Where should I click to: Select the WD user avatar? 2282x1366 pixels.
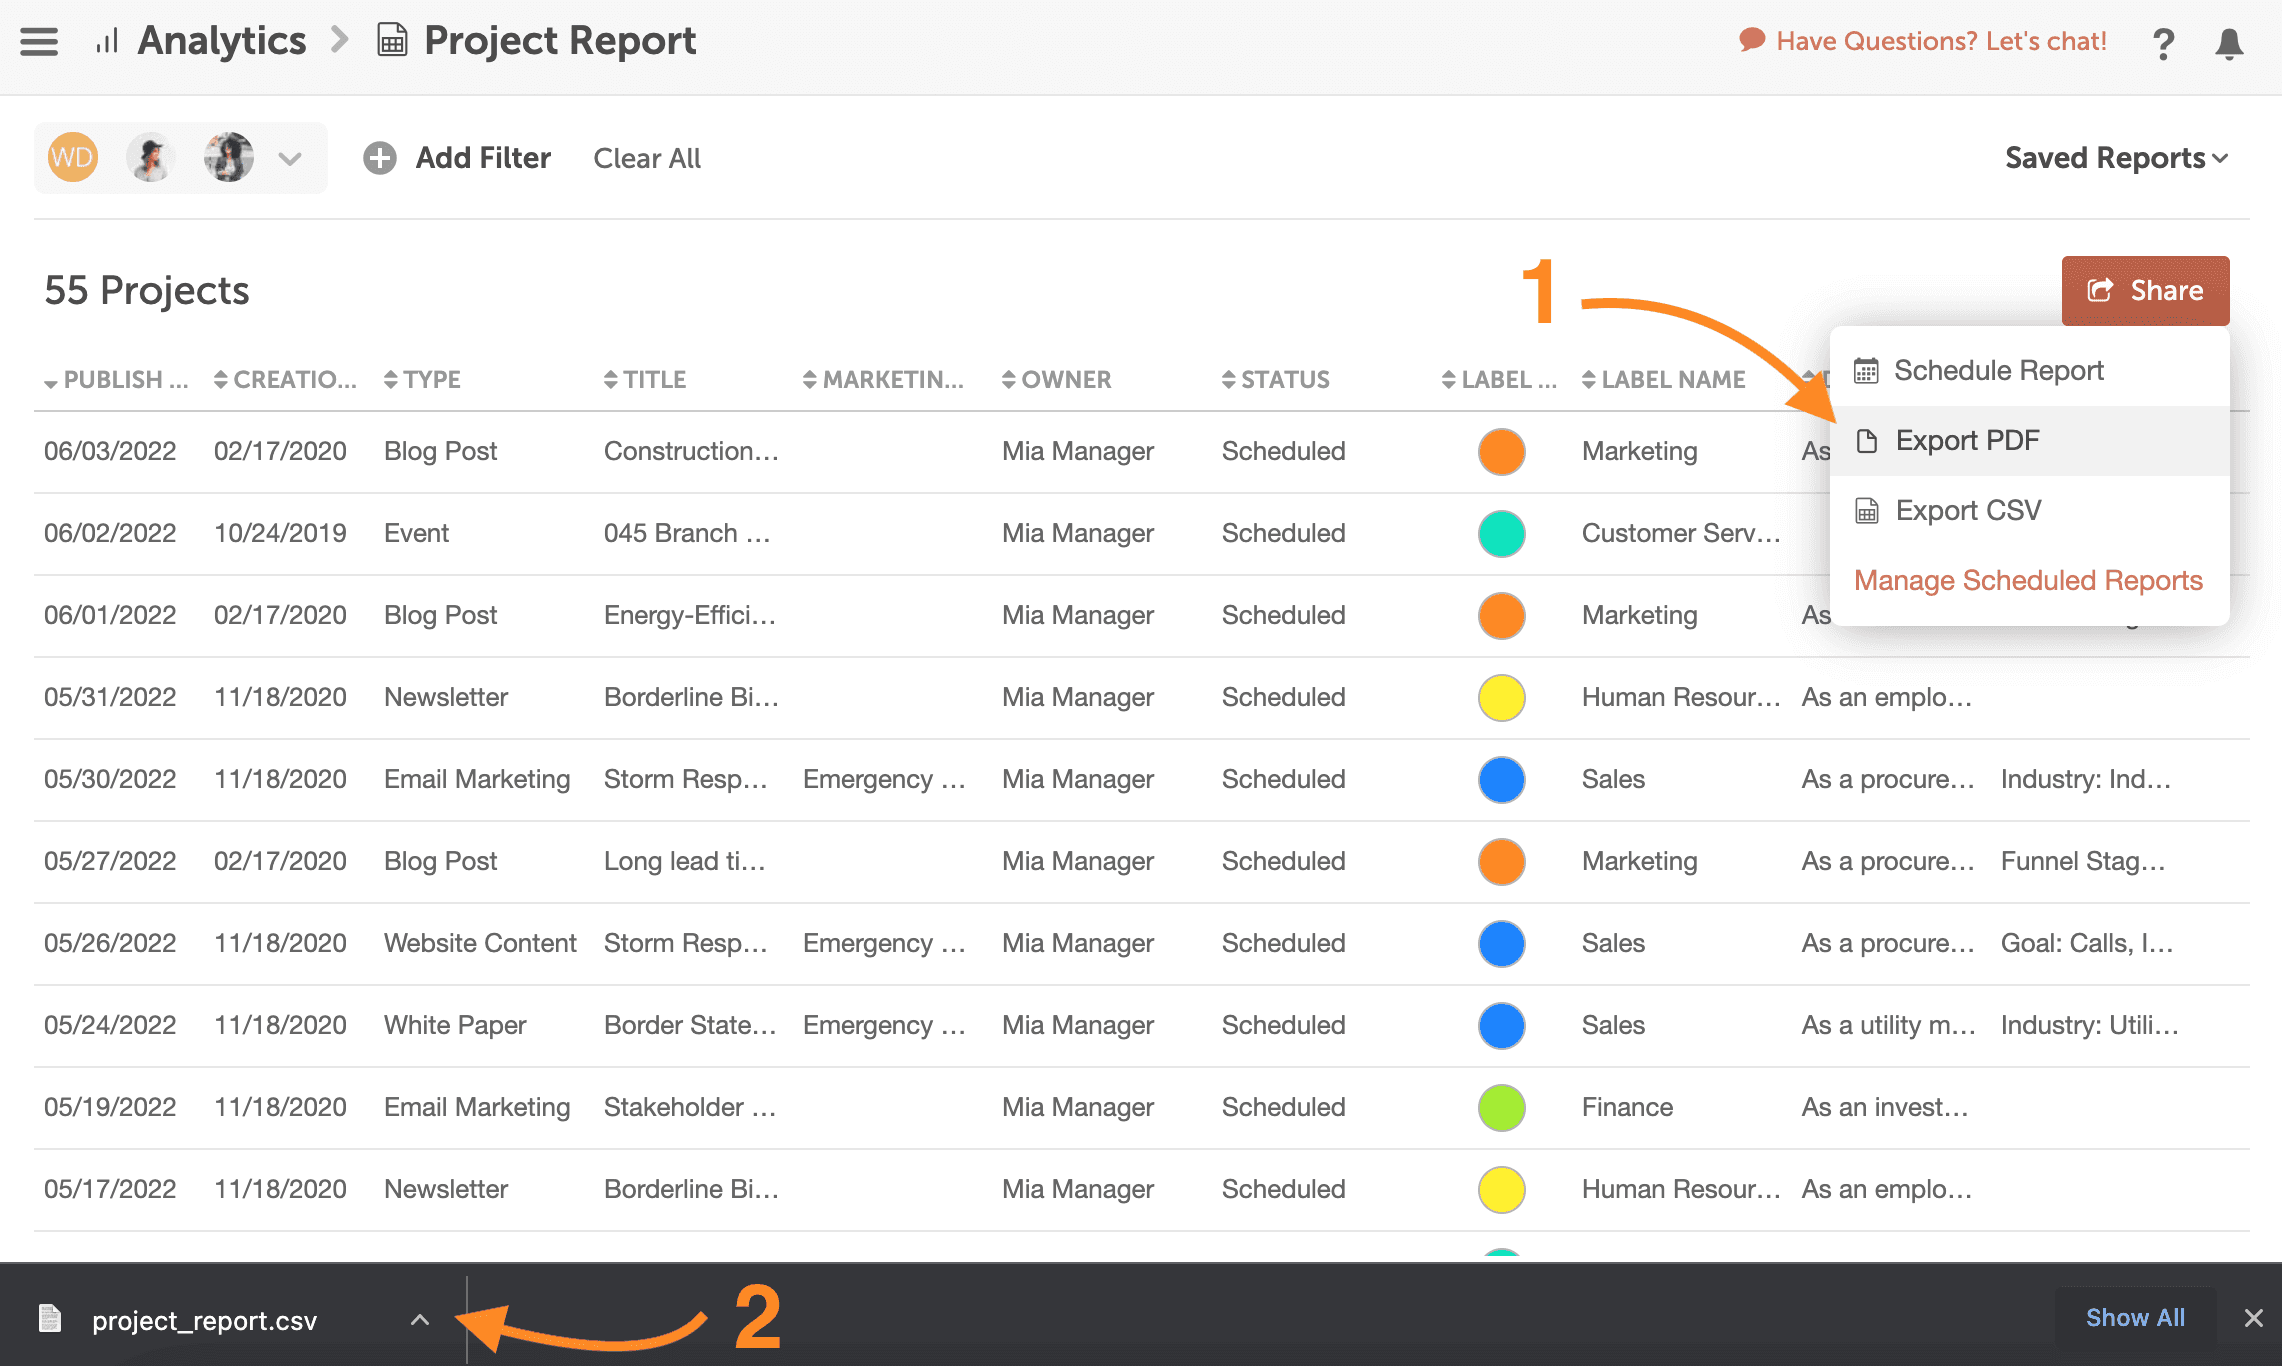(73, 157)
